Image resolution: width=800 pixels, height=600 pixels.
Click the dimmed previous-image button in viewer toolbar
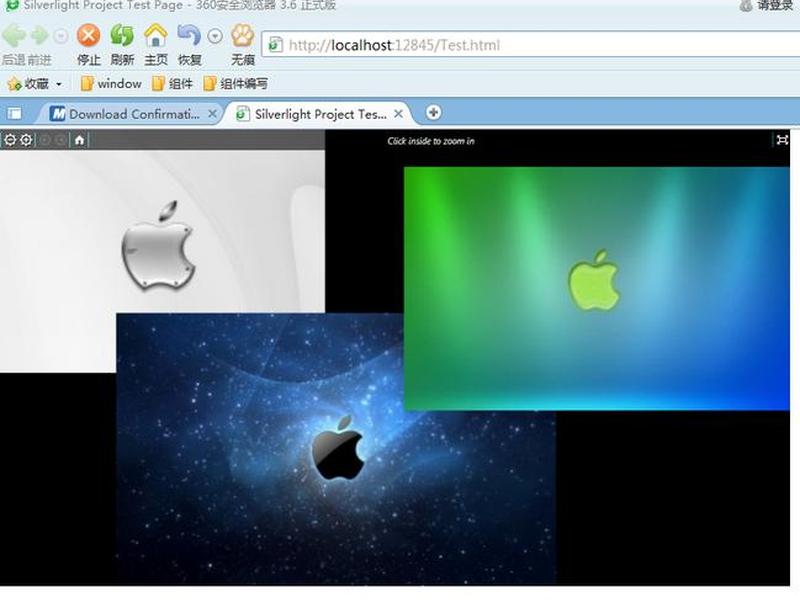[x=45, y=140]
